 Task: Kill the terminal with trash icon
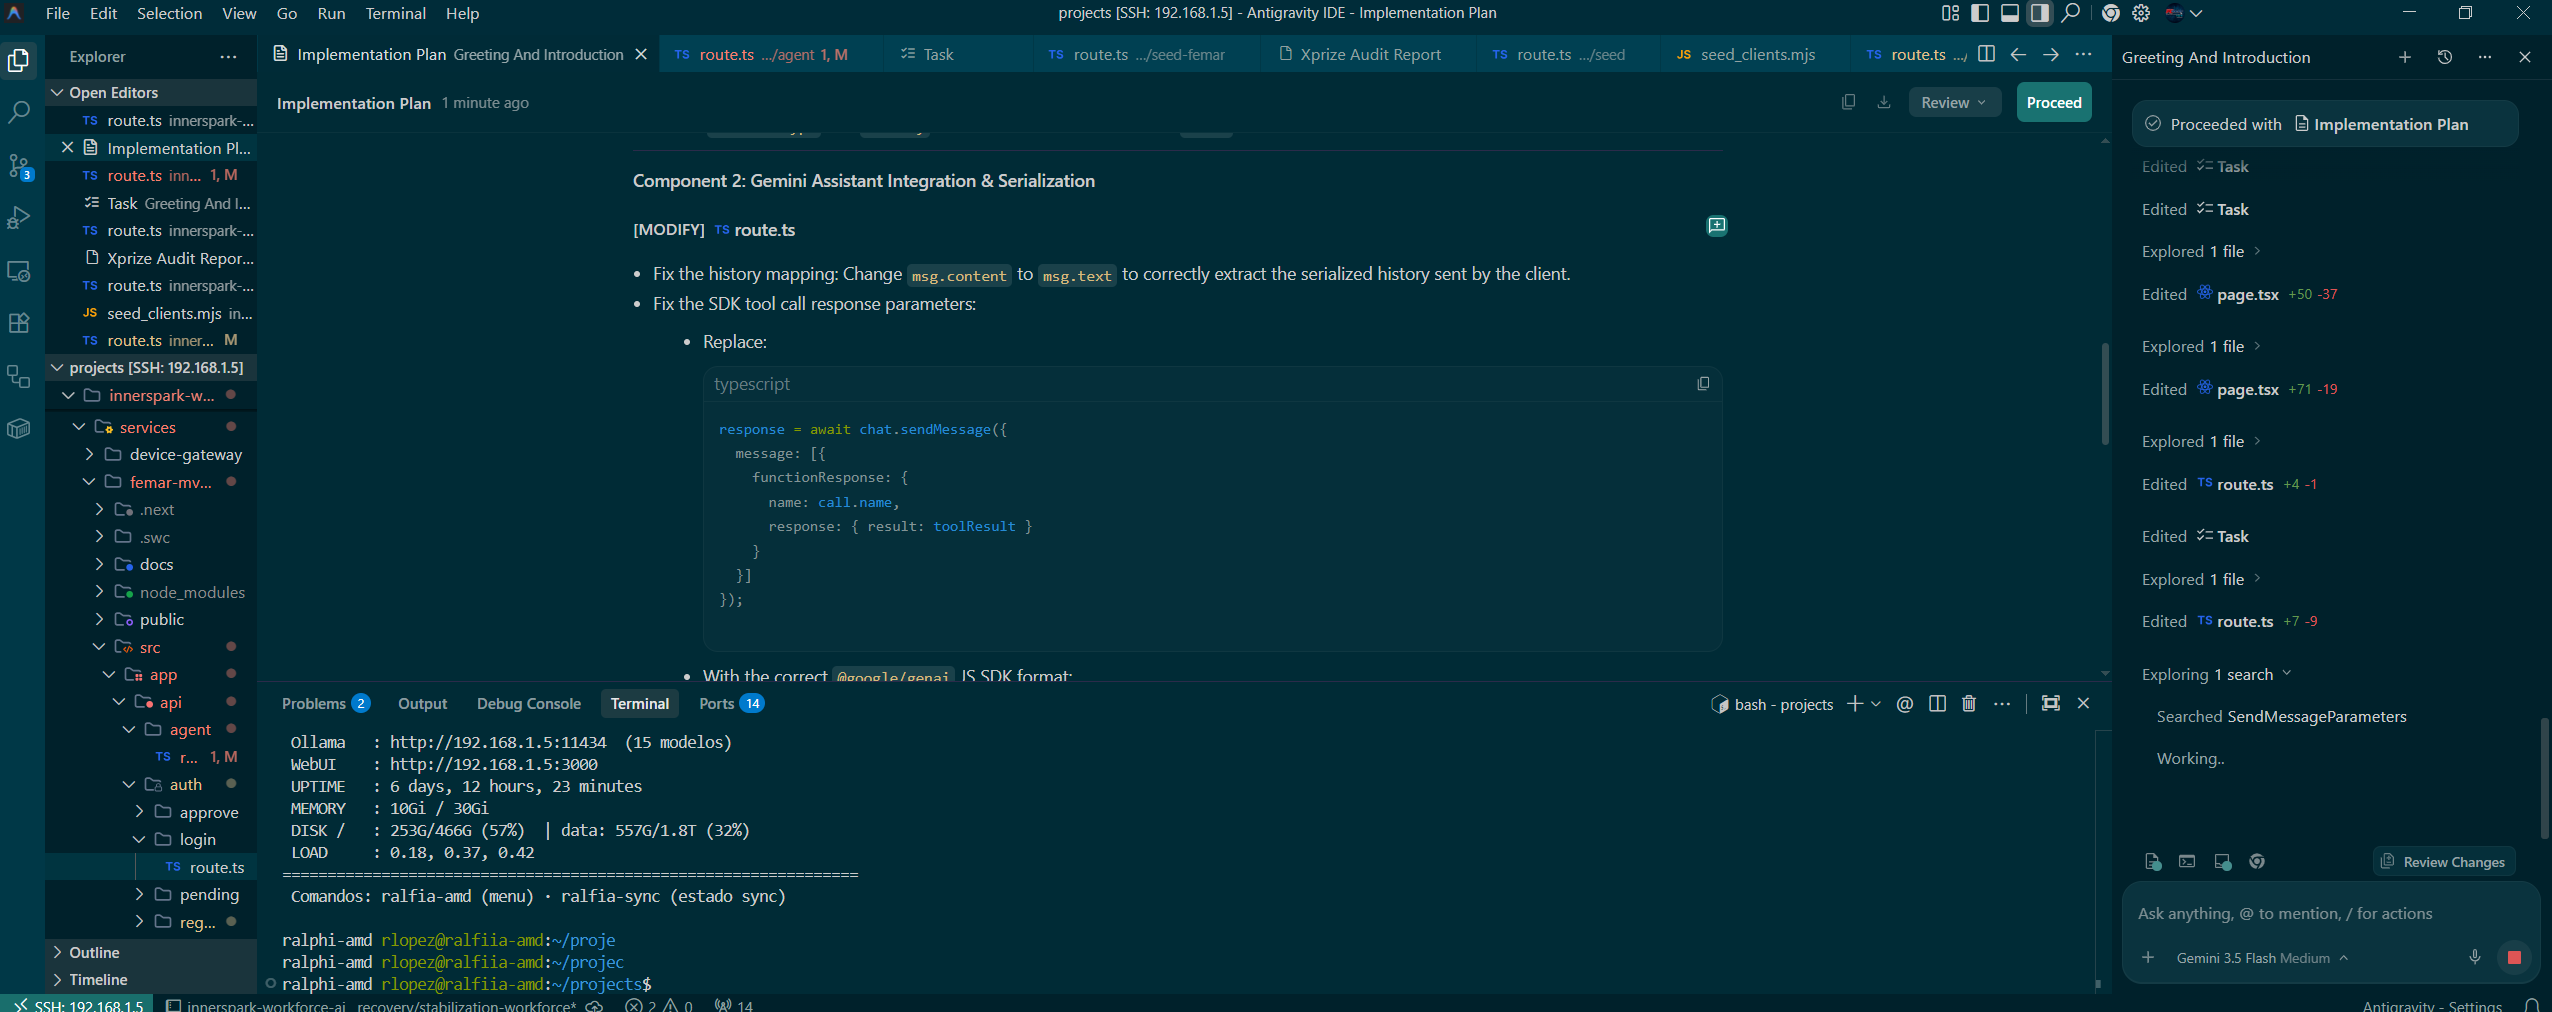1969,703
